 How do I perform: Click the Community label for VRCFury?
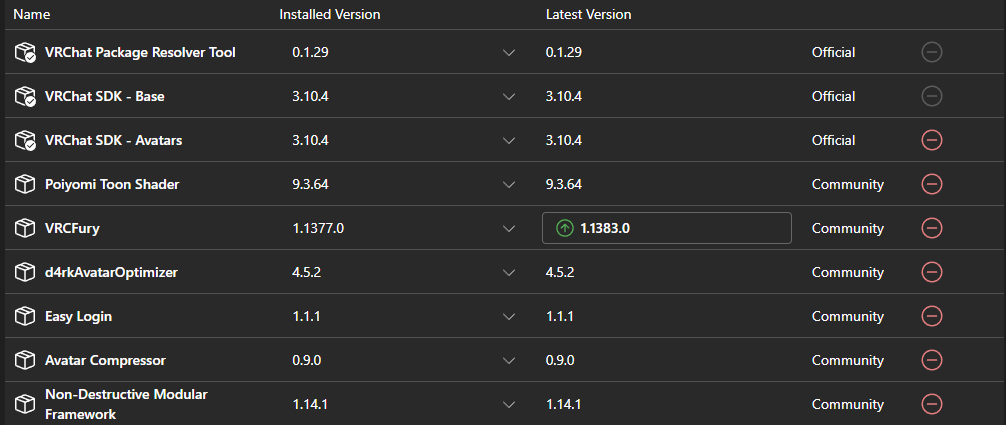click(848, 229)
